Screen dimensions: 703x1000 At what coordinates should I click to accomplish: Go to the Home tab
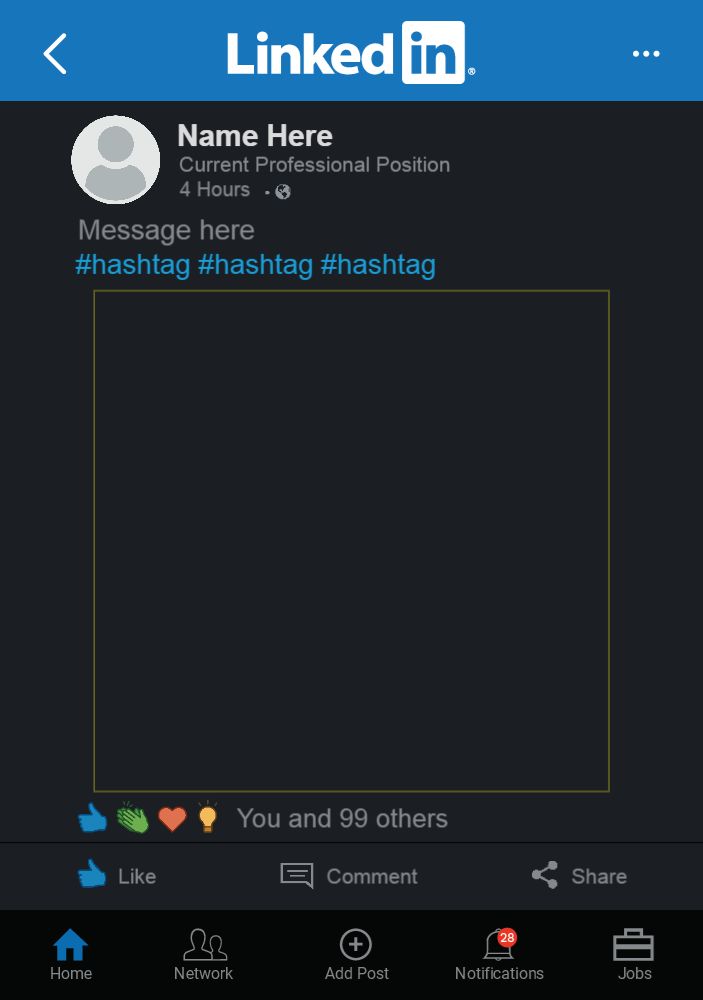pyautogui.click(x=71, y=955)
